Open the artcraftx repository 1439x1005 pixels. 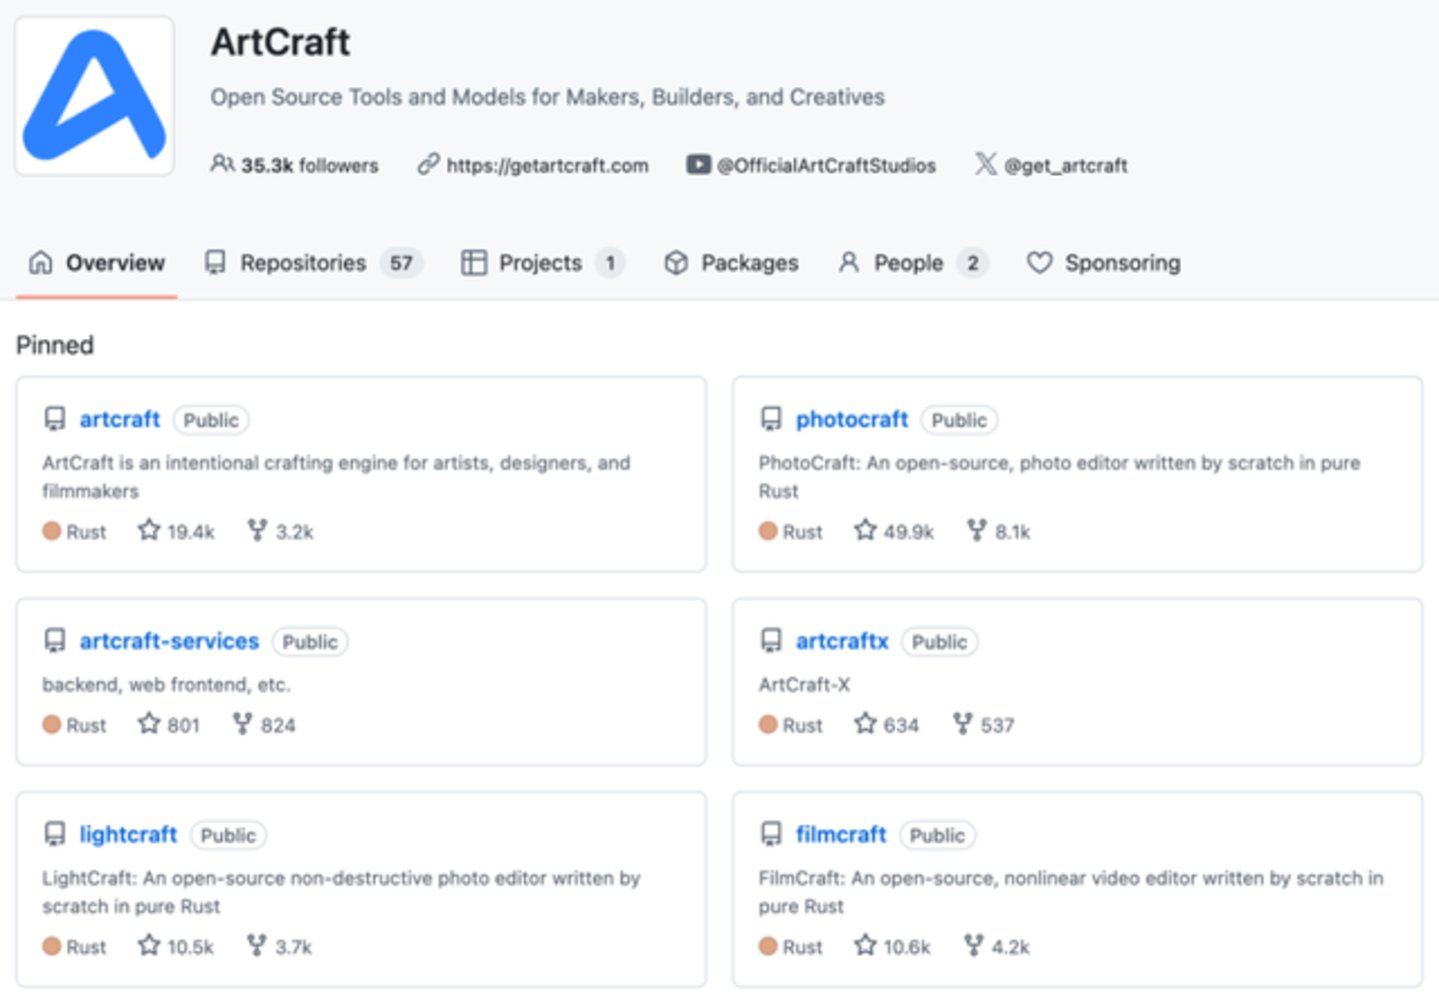(x=842, y=641)
